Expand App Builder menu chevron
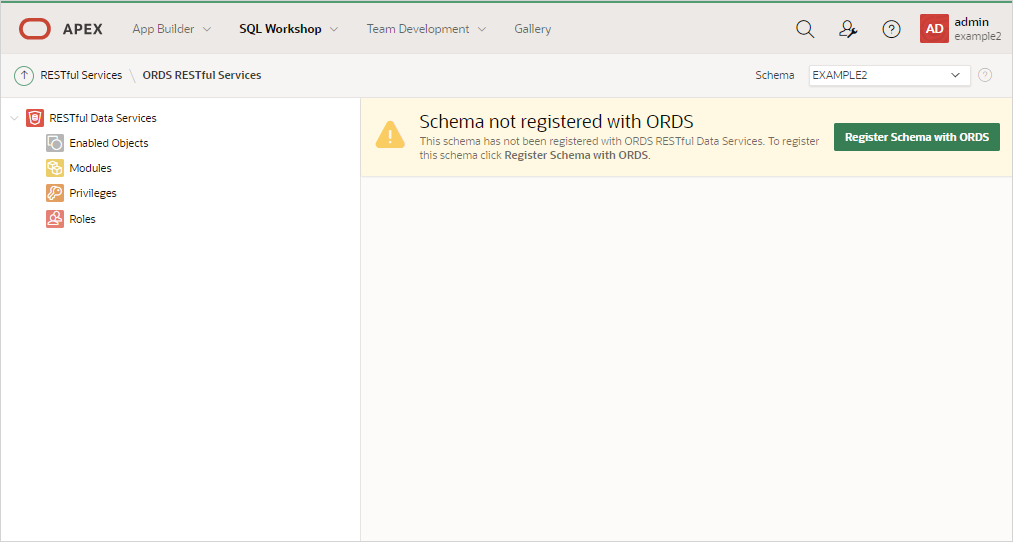The width and height of the screenshot is (1013, 542). coord(207,29)
